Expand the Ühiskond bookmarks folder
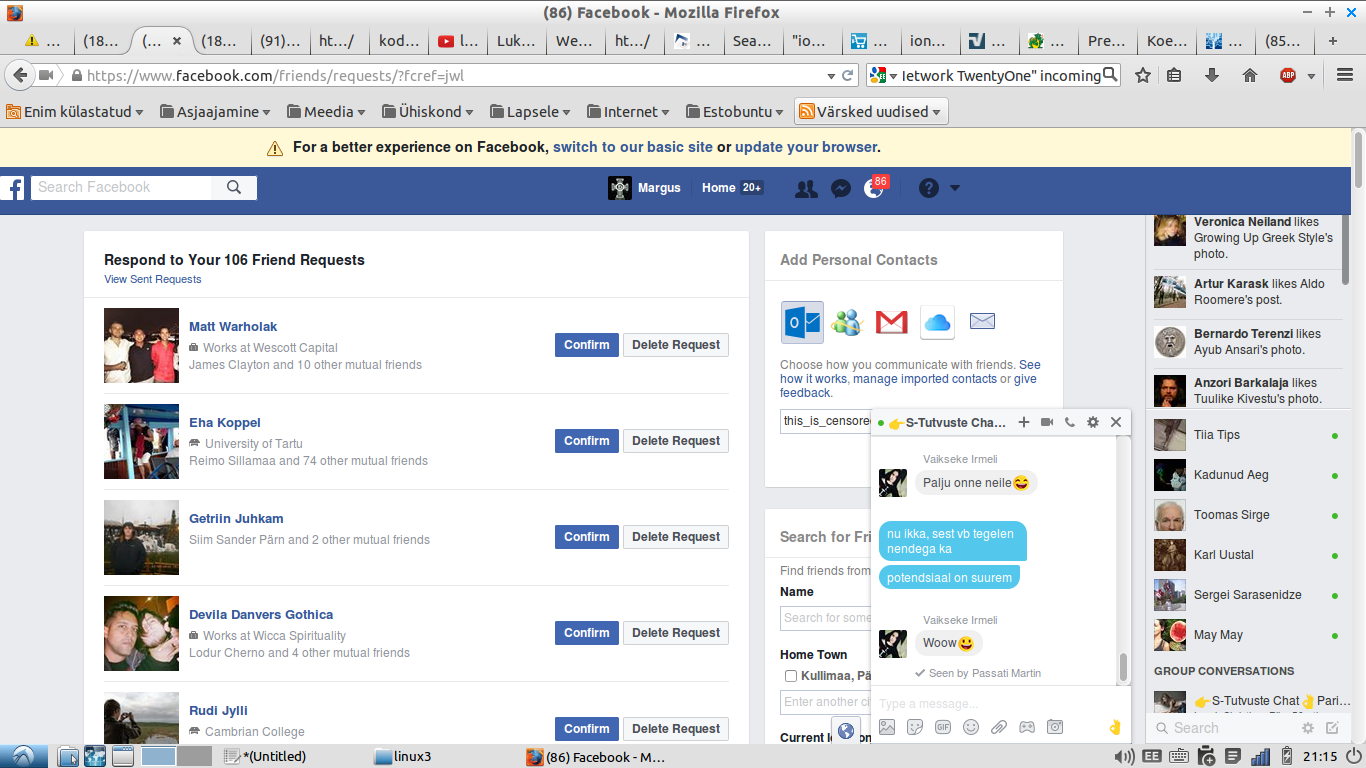Image resolution: width=1366 pixels, height=768 pixels. point(429,112)
